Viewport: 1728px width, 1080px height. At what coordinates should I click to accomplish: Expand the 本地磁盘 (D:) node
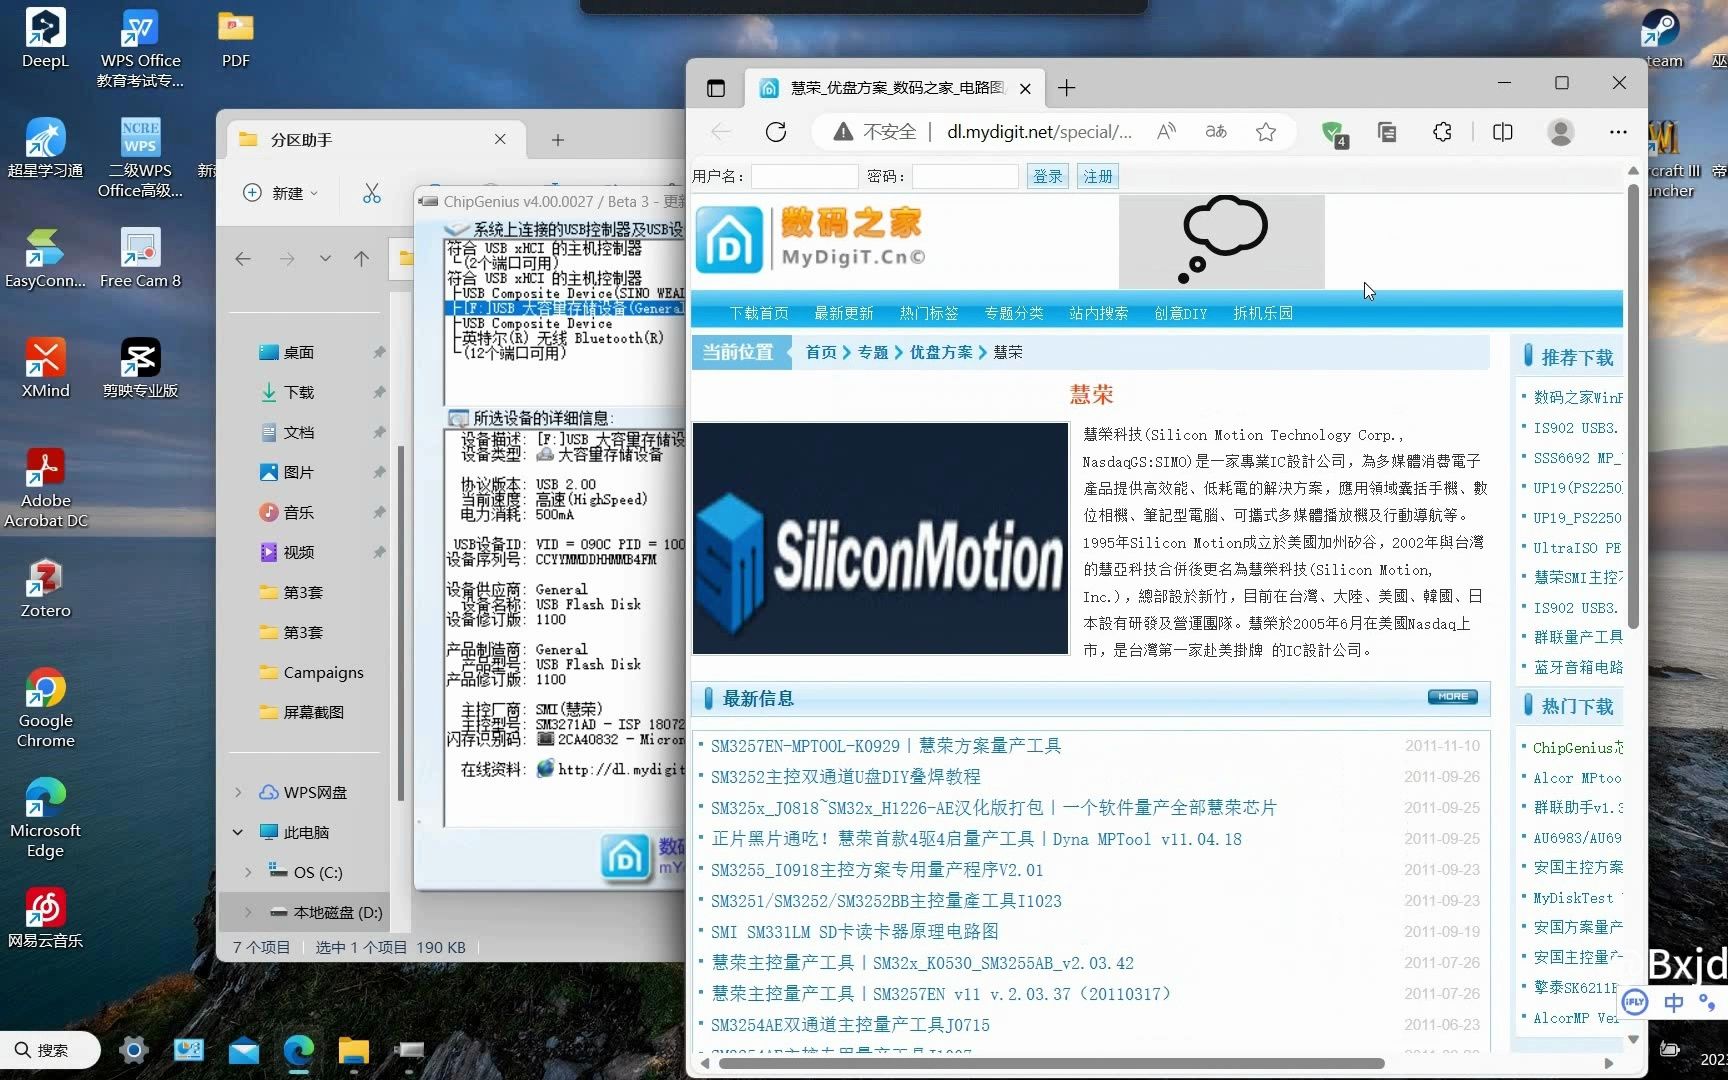[248, 912]
